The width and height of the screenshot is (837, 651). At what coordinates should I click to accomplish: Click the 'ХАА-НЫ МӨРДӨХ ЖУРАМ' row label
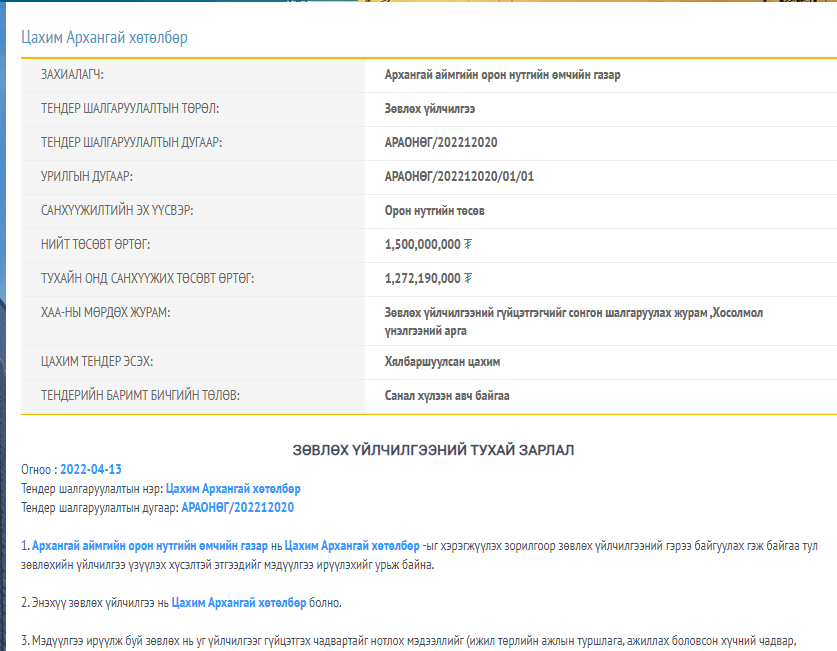coord(106,313)
